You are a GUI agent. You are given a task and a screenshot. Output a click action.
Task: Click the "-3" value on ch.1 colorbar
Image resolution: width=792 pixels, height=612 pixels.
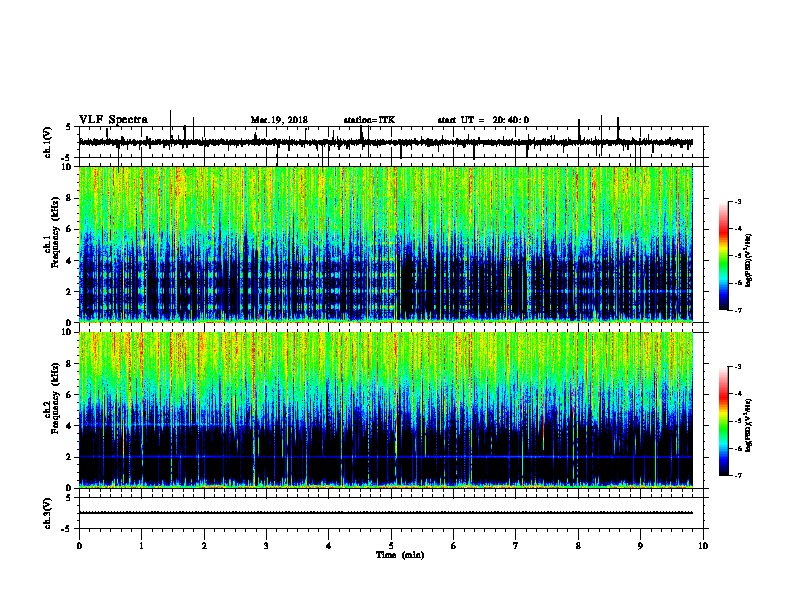(x=737, y=202)
